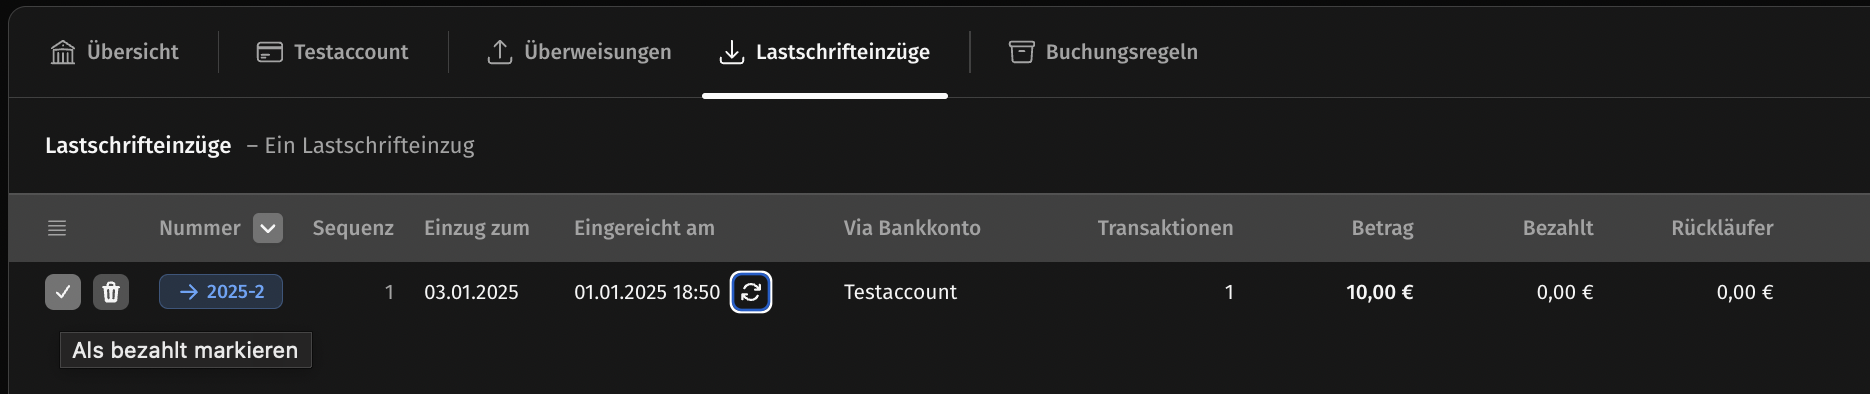Click the refresh submission status icon
The image size is (1870, 394).
751,292
